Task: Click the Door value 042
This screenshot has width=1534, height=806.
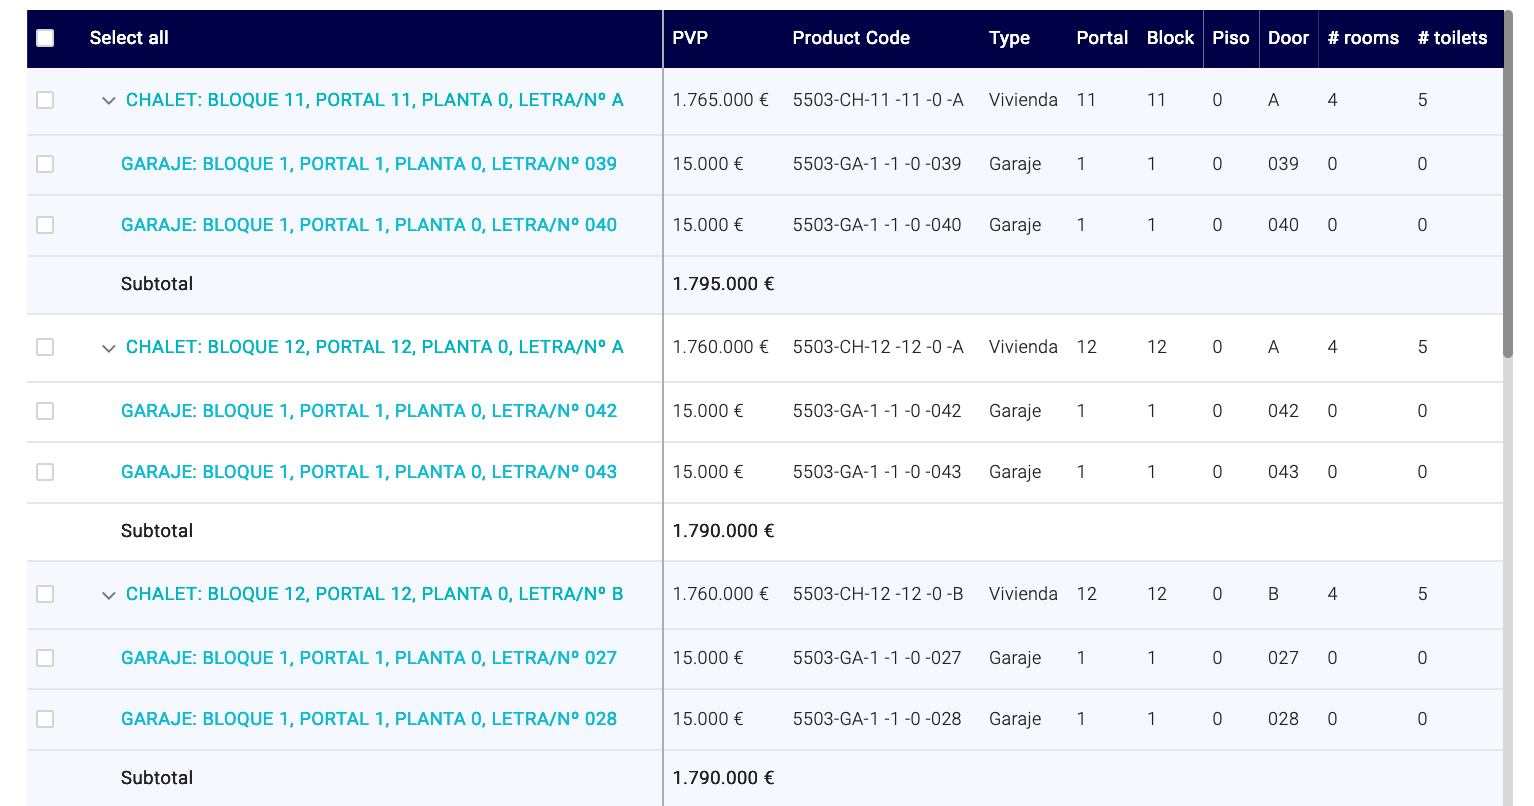Action: 1283,411
